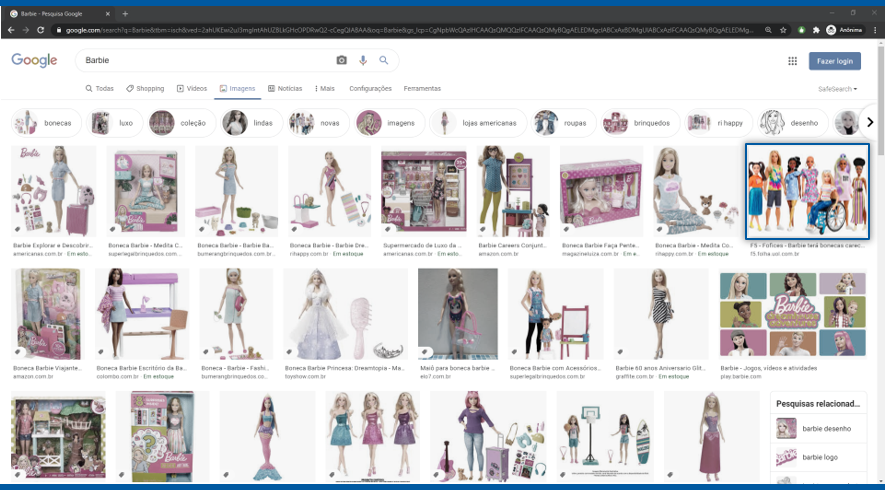Open Boneca Barbie Princesa Dreamtopia image
This screenshot has width=888, height=490.
click(345, 314)
